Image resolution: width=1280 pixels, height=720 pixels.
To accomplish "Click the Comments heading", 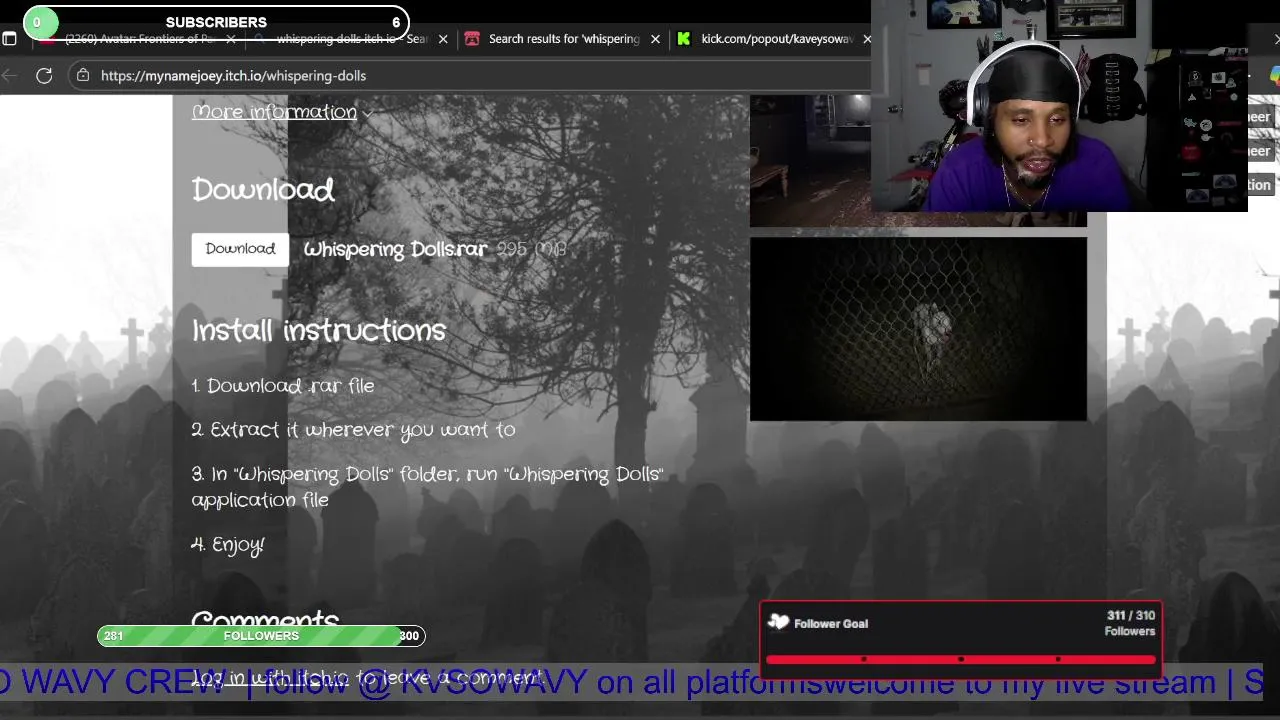I will point(265,620).
